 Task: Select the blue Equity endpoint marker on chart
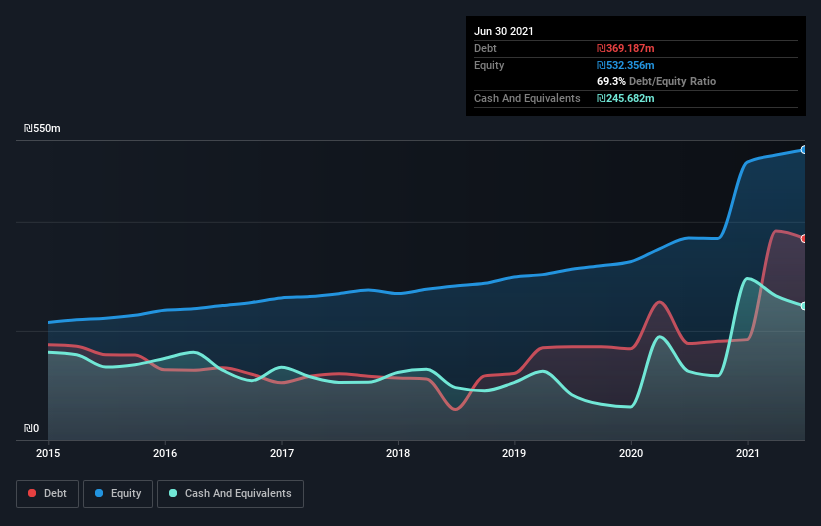(x=804, y=150)
